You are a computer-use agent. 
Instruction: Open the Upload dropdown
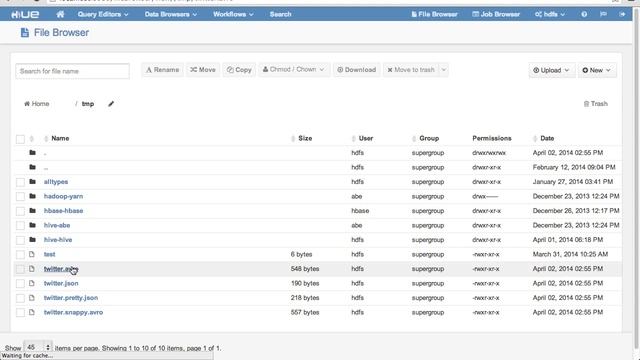coord(551,70)
